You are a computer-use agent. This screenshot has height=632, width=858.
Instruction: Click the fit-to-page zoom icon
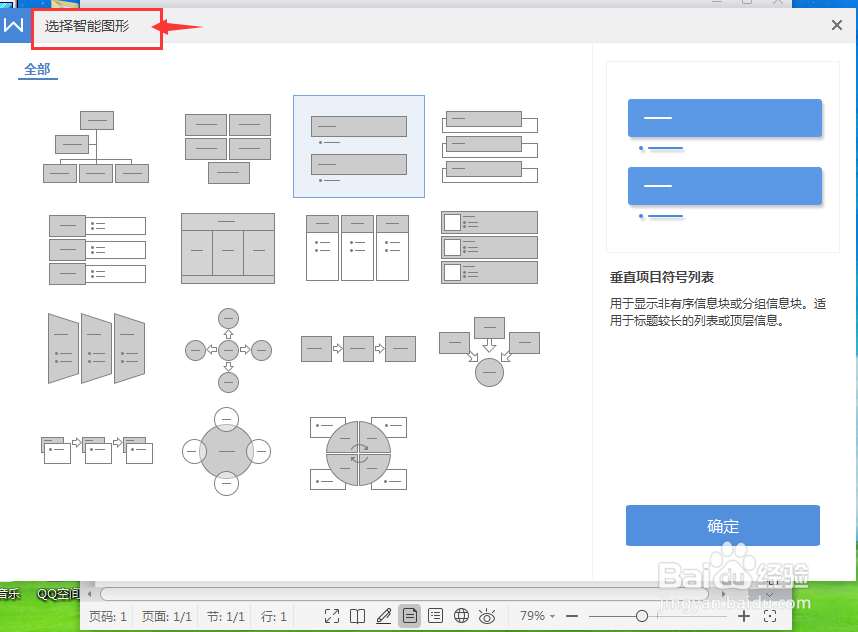[770, 616]
